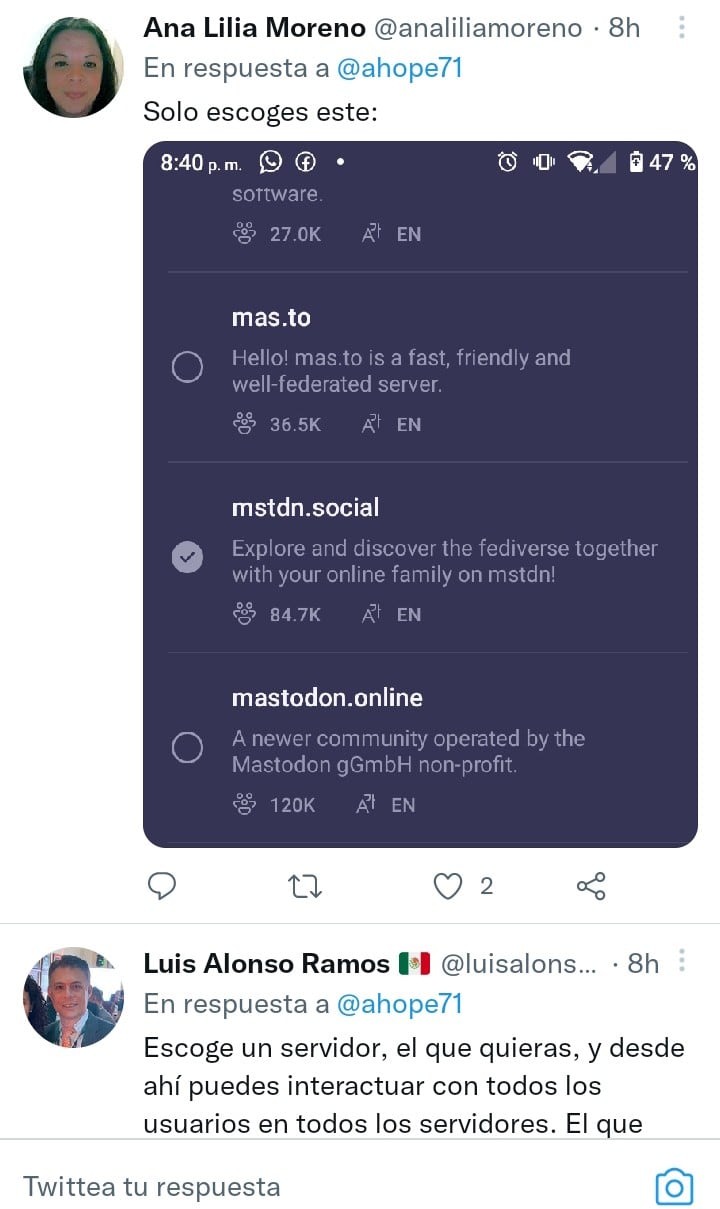Open @ahope71 mention in Ana Lilia's reply

[x=400, y=68]
